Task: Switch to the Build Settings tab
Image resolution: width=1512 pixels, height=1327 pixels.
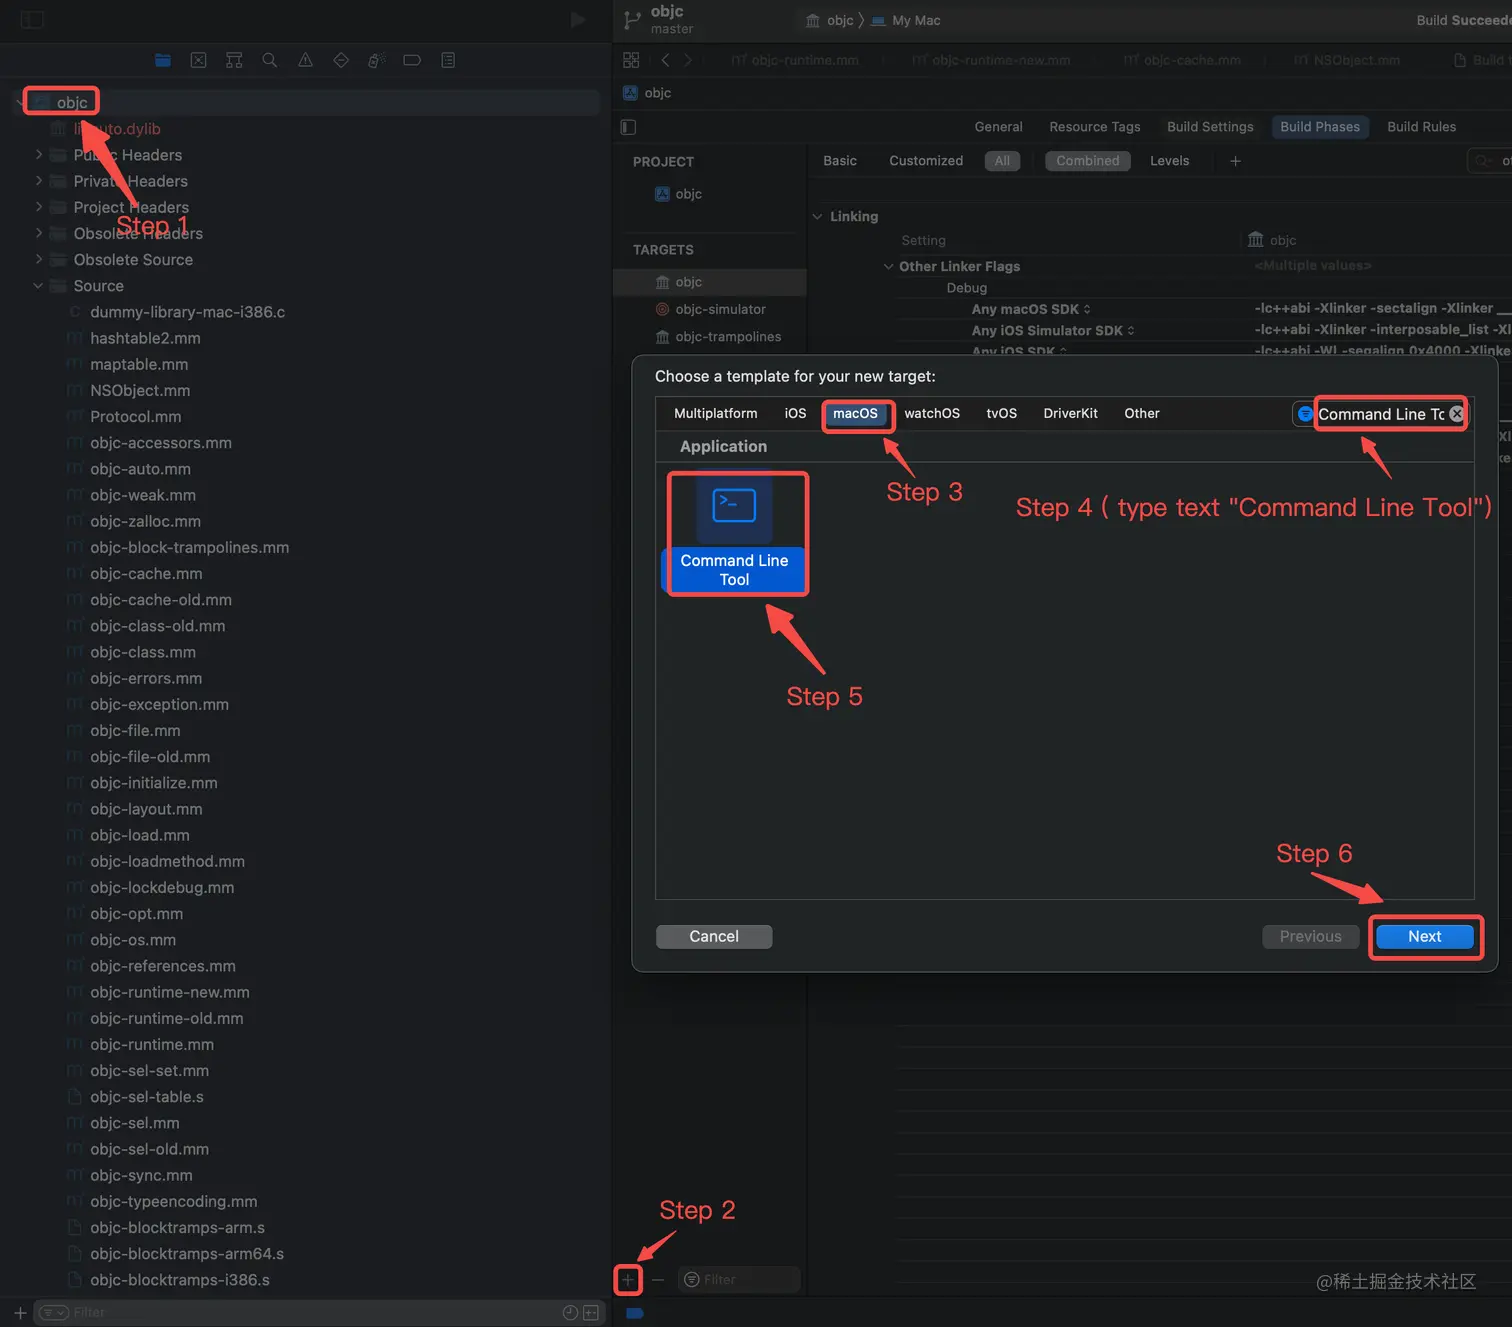Action: click(x=1210, y=127)
